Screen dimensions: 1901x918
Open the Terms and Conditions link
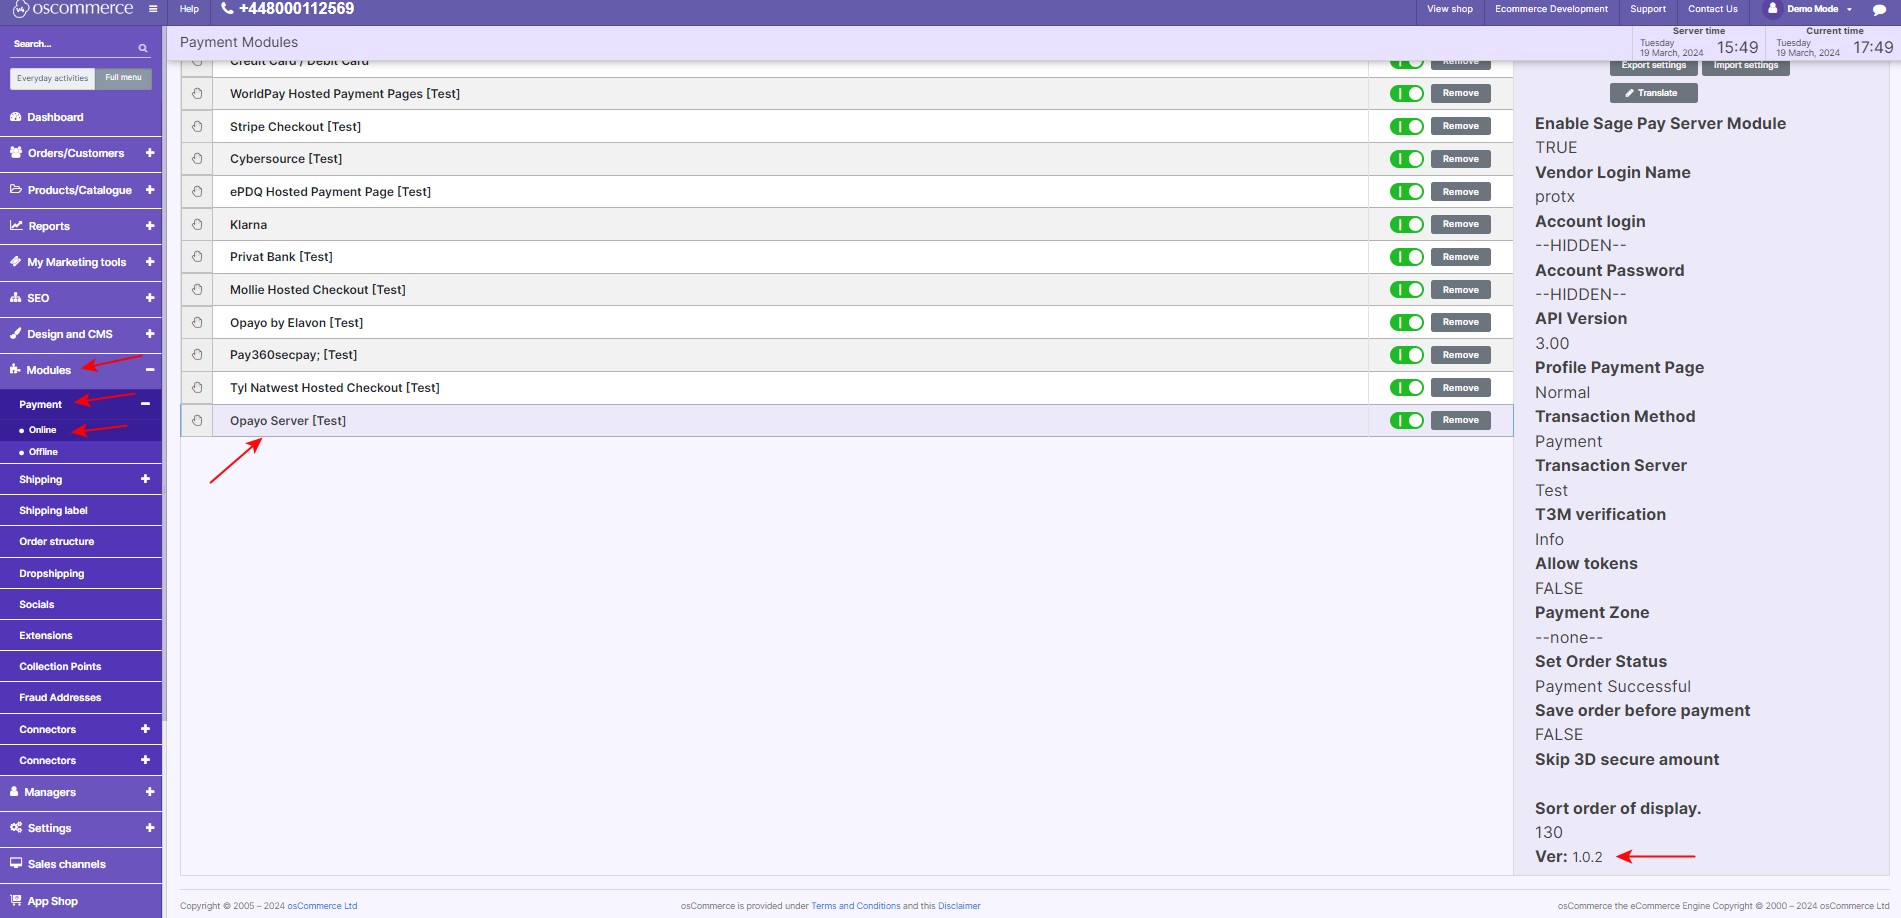coord(855,906)
